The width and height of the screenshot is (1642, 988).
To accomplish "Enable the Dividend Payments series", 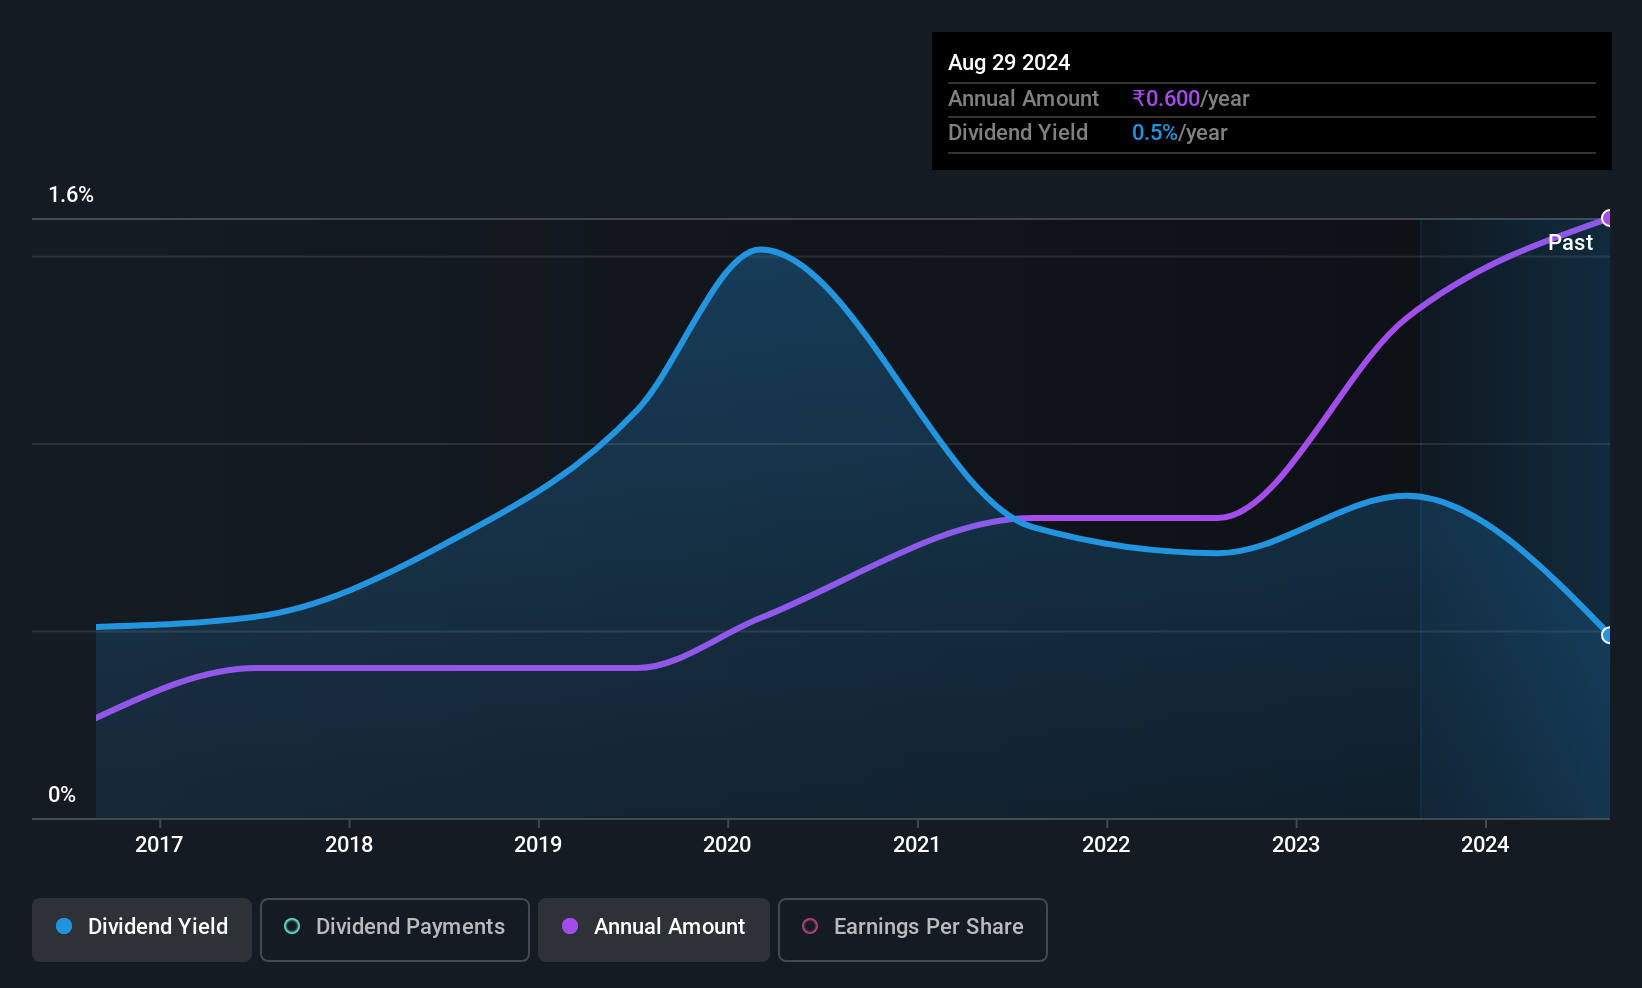I will point(395,930).
